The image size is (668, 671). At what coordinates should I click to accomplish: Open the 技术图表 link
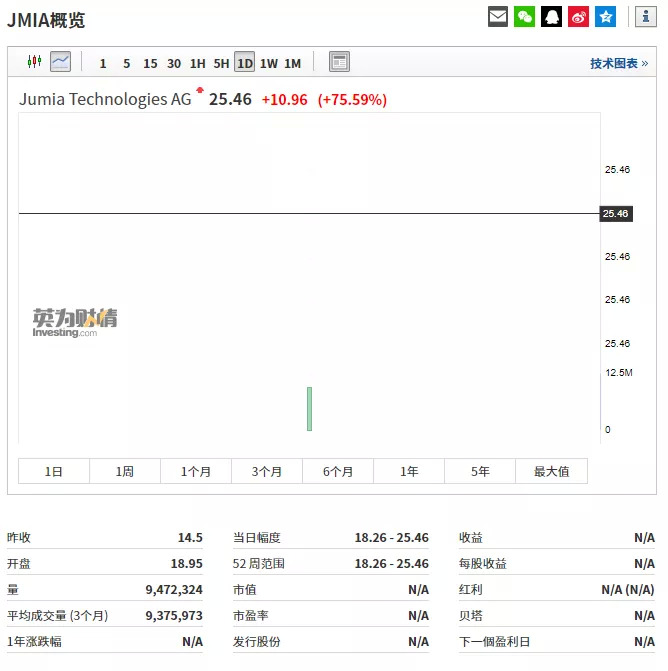(x=619, y=63)
